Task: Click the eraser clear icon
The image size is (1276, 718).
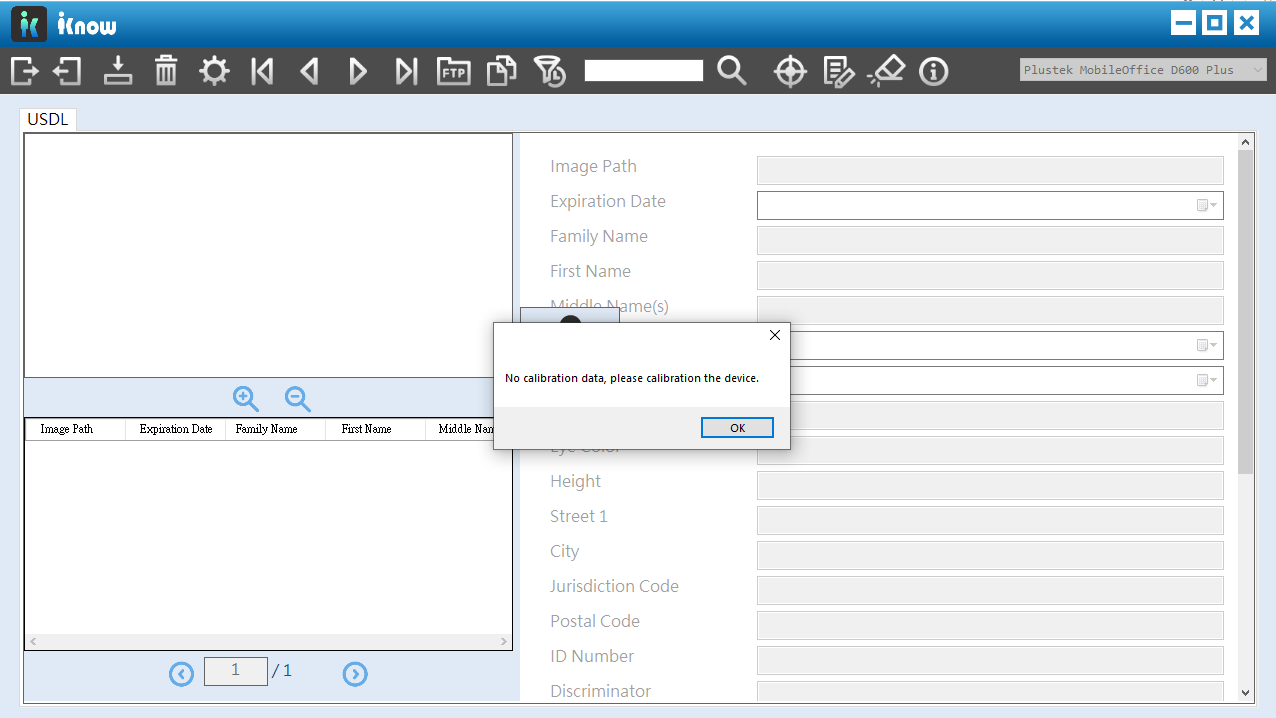Action: (x=886, y=71)
